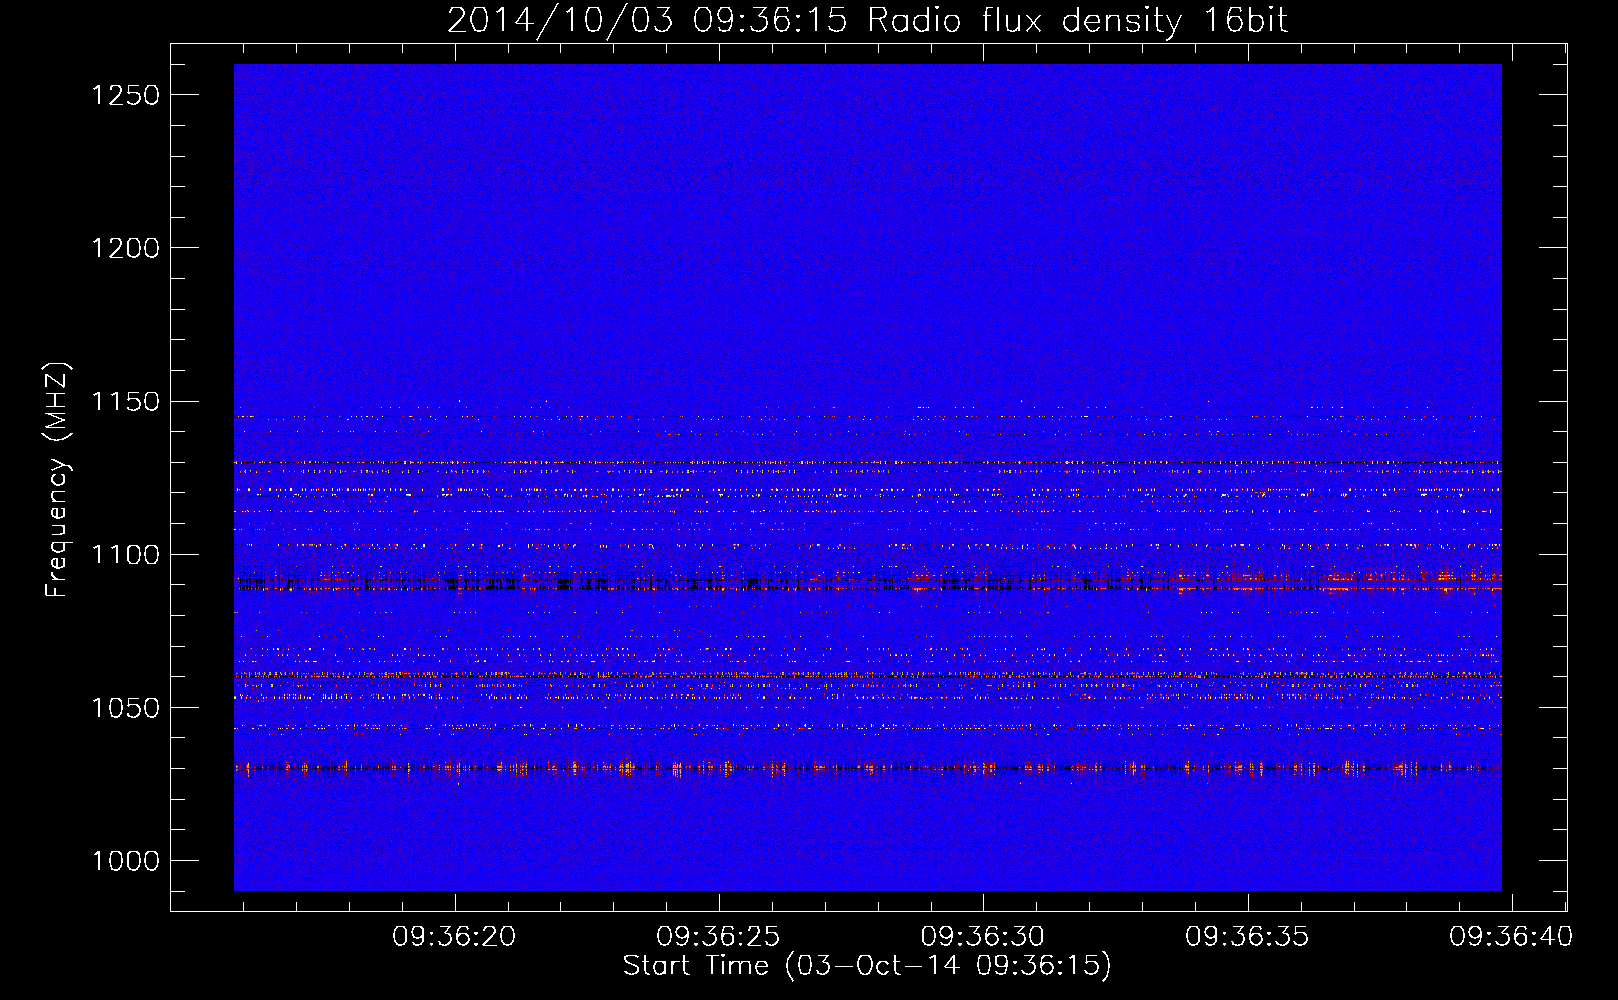The width and height of the screenshot is (1618, 1000).
Task: Click the 1000 frequency tick label
Action: [x=125, y=861]
